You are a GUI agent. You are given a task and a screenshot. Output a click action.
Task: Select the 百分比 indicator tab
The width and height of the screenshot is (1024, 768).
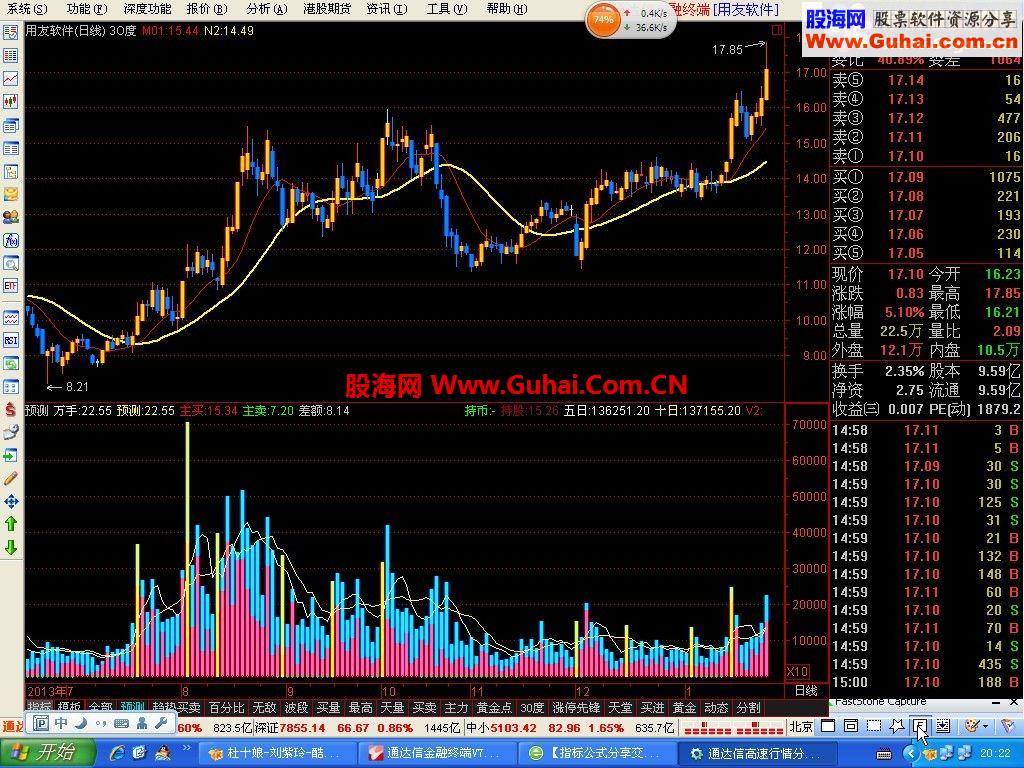tap(226, 707)
